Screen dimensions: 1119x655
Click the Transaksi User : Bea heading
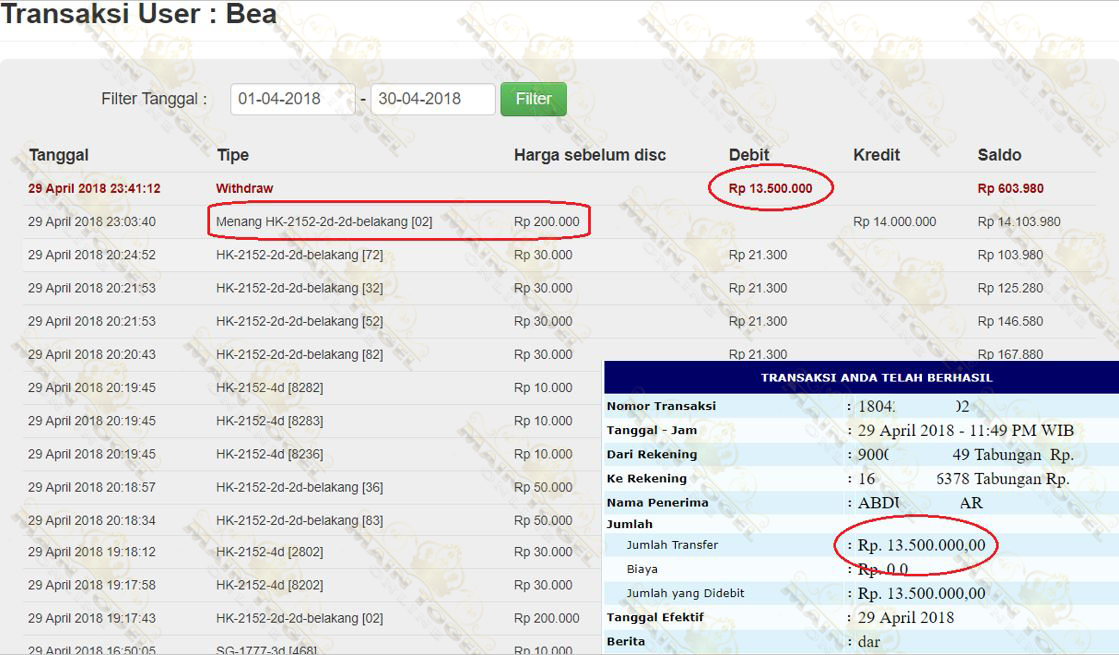(x=139, y=15)
